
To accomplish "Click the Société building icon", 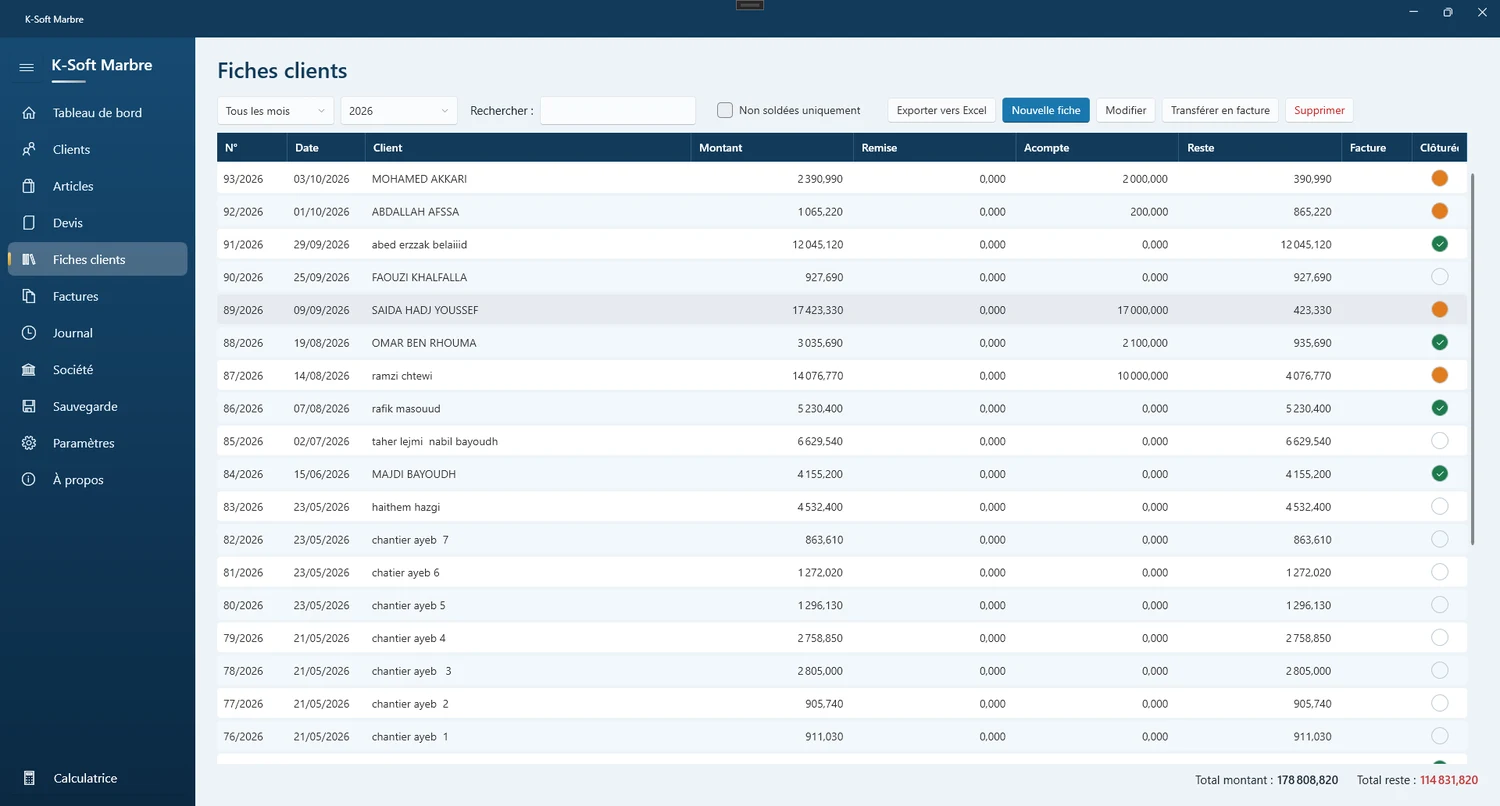I will 29,370.
